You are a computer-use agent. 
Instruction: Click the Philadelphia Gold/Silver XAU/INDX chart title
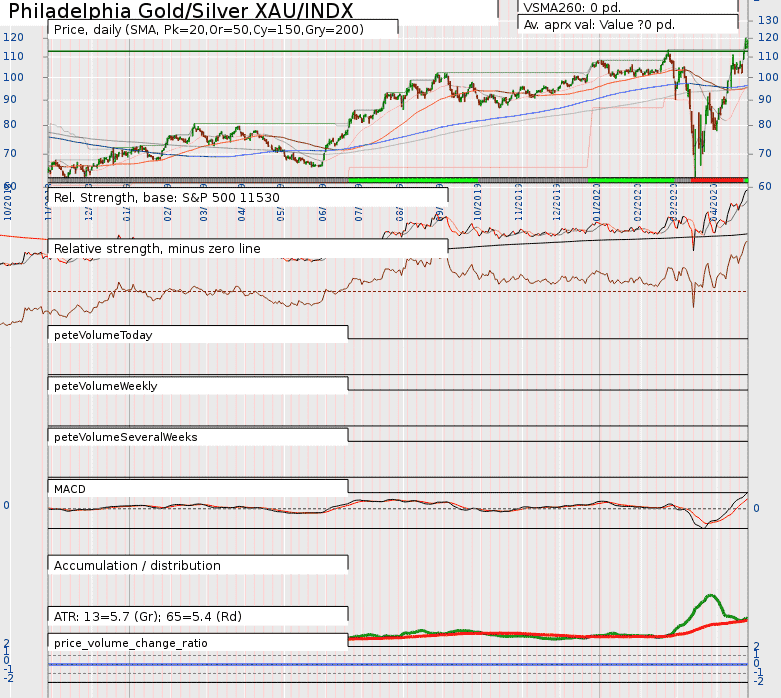[x=180, y=10]
